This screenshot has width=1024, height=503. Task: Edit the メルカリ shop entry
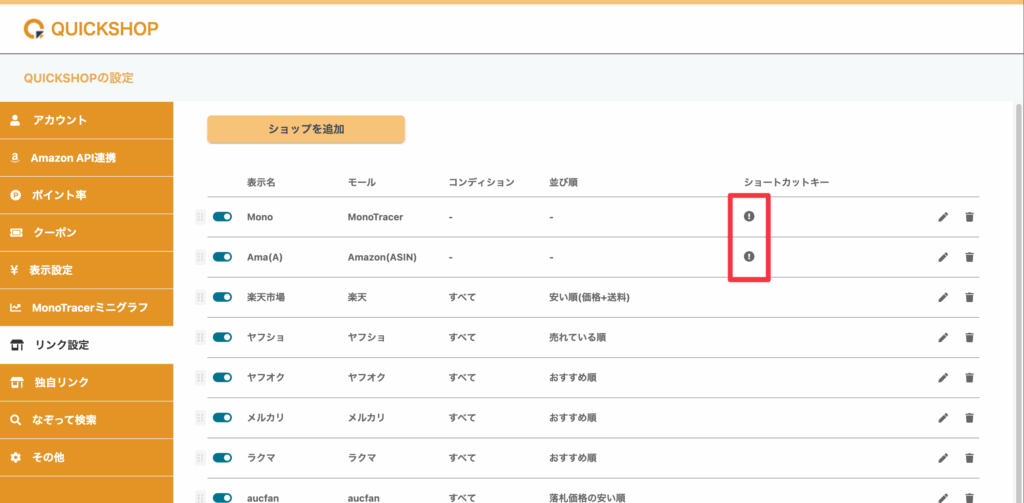pos(943,418)
